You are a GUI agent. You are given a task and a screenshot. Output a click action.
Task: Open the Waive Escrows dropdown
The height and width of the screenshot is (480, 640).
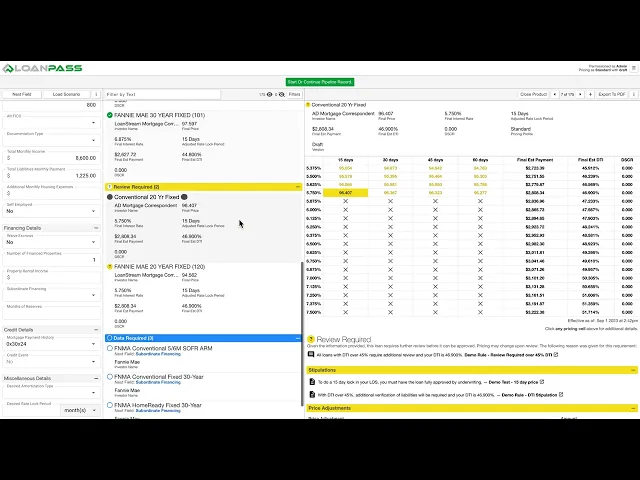(51, 241)
